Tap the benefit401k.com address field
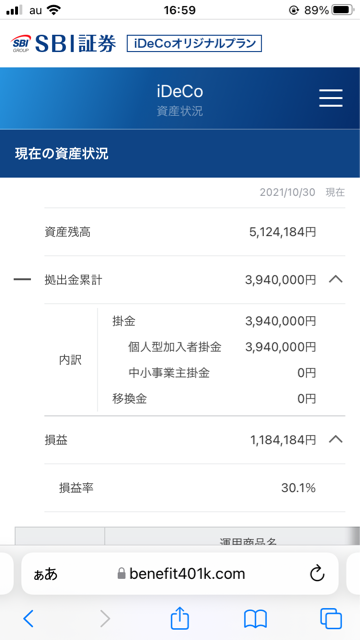Image resolution: width=360 pixels, height=640 pixels. pyautogui.click(x=180, y=573)
